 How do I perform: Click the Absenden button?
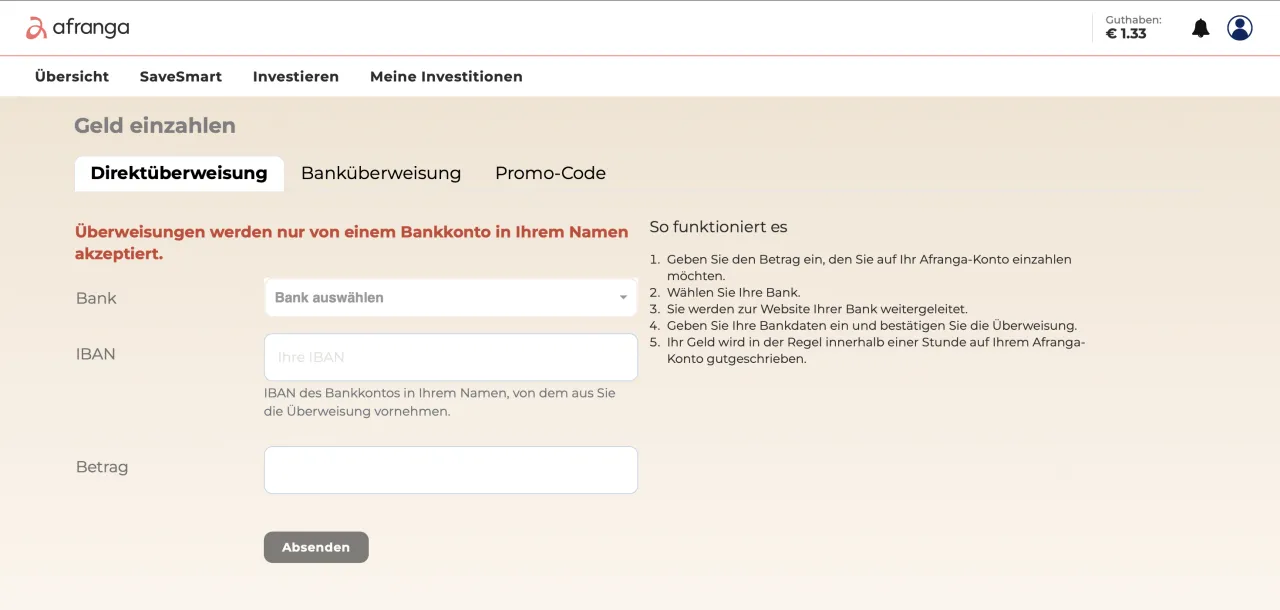tap(316, 547)
